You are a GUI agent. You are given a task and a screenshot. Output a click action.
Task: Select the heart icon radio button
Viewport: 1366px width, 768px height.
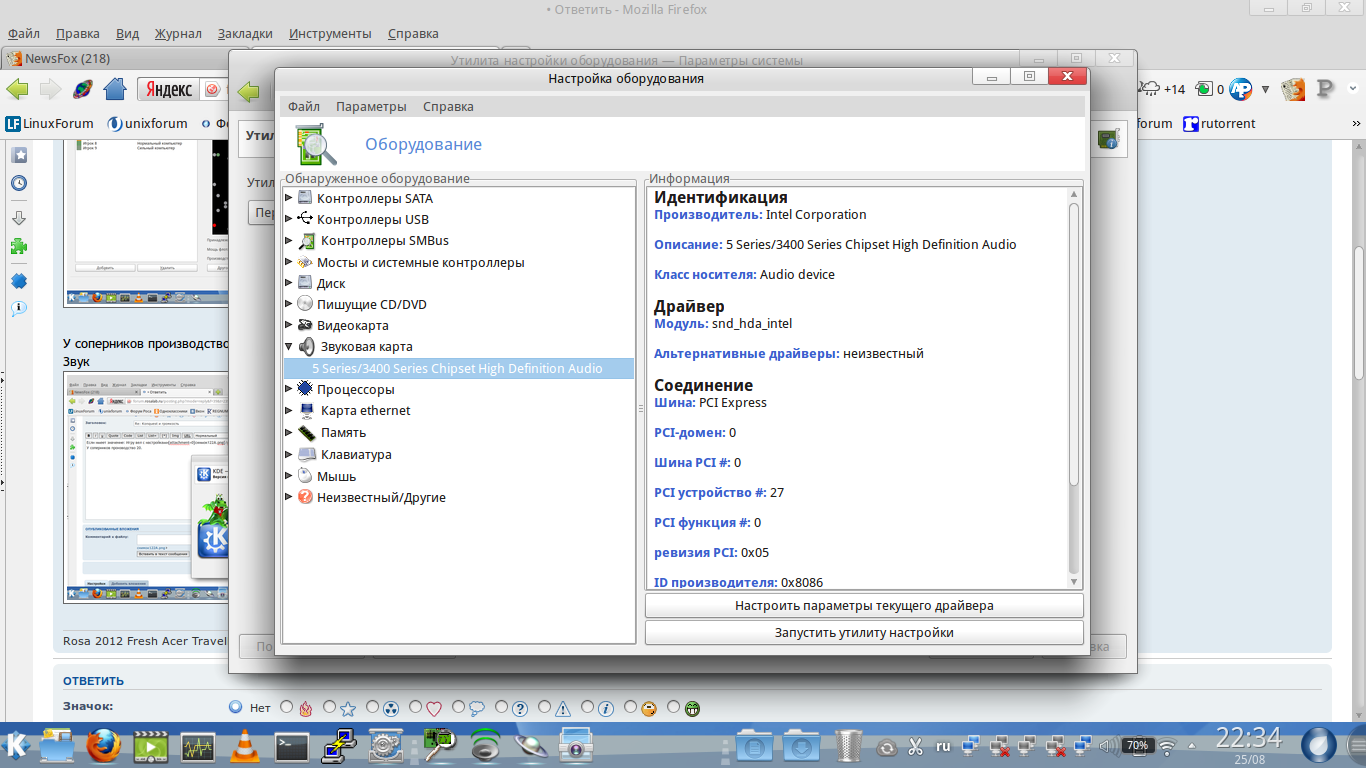(415, 708)
